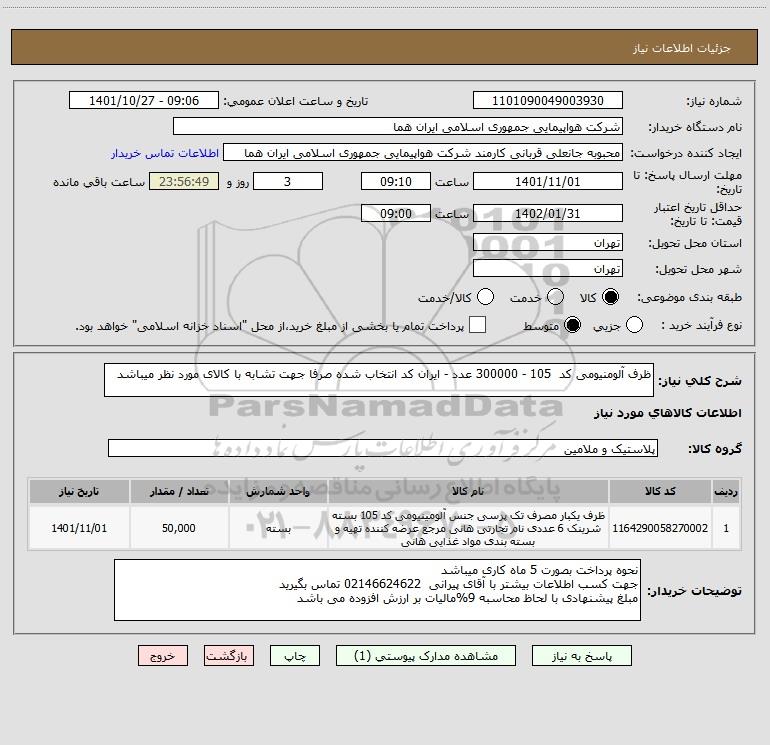
Task: Click the کد کالا column header
Action: tap(660, 491)
